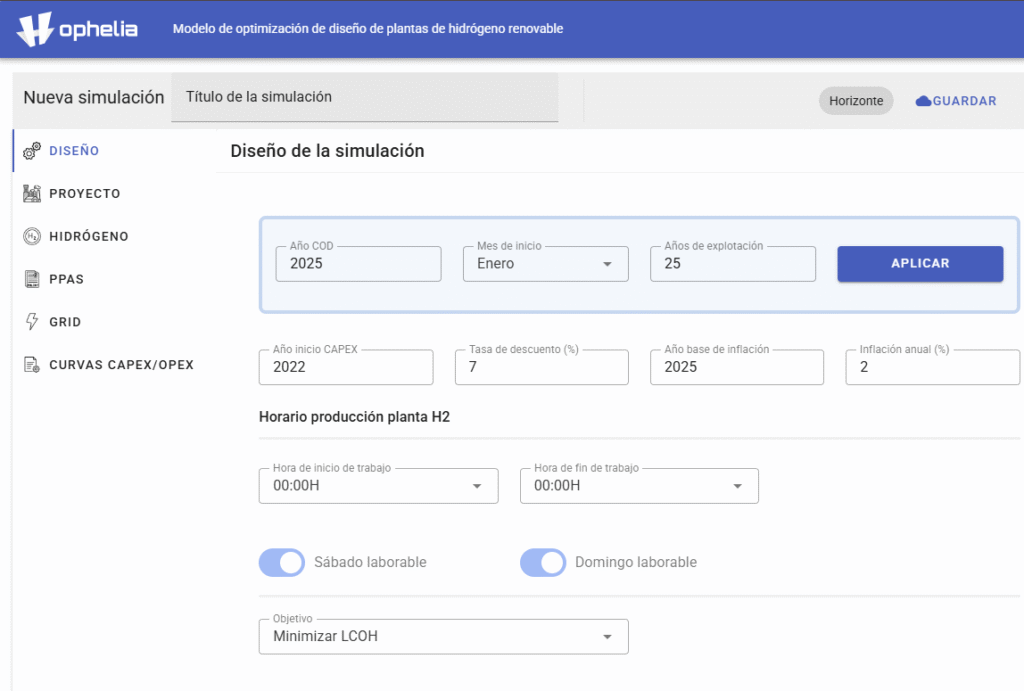Screen dimensions: 1024x691
Task: Click the Curvas CAPEX/OPEX sidebar icon
Action: [x=31, y=365]
